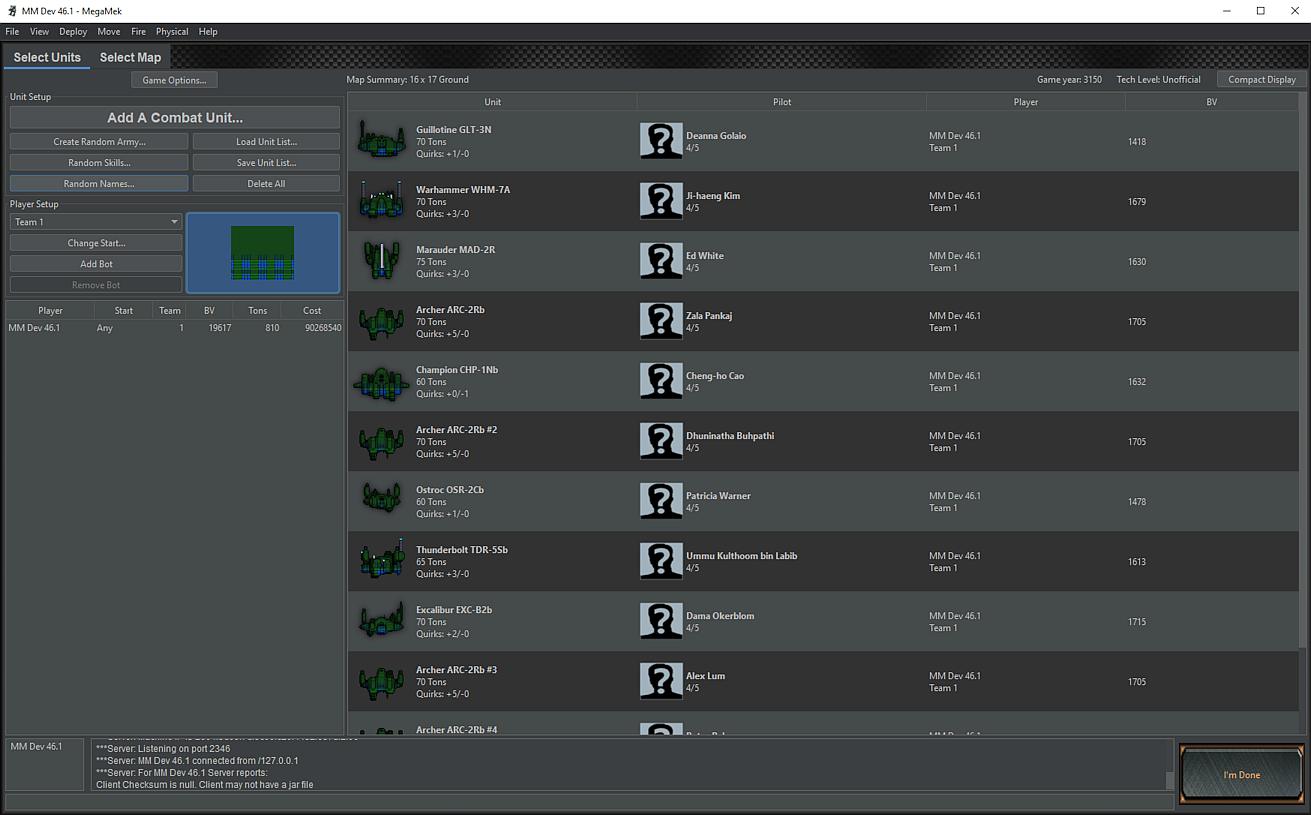This screenshot has height=815, width=1311.
Task: Open the Help menu
Action: pyautogui.click(x=208, y=32)
